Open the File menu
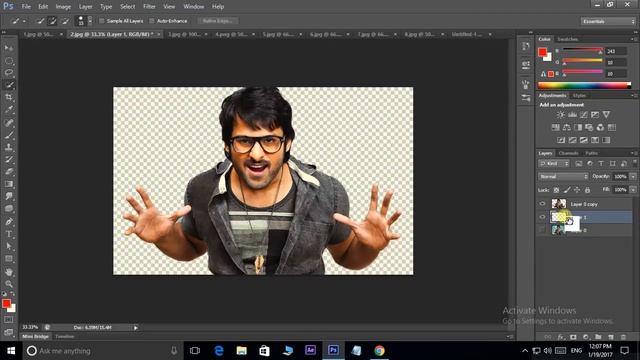This screenshot has height=360, width=640. [x=26, y=7]
